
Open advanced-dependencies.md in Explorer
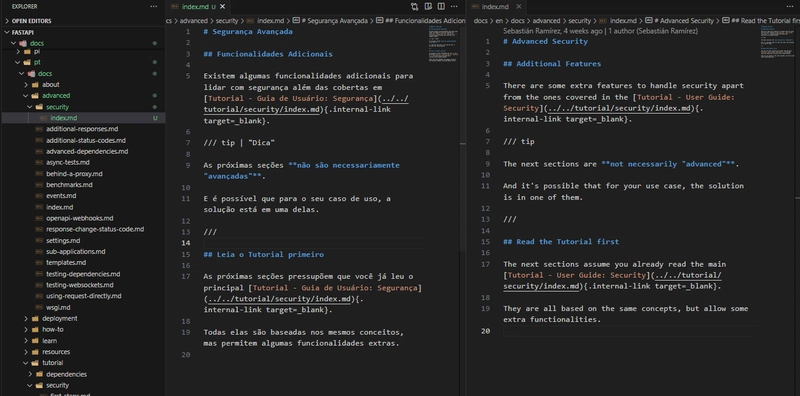coord(87,152)
